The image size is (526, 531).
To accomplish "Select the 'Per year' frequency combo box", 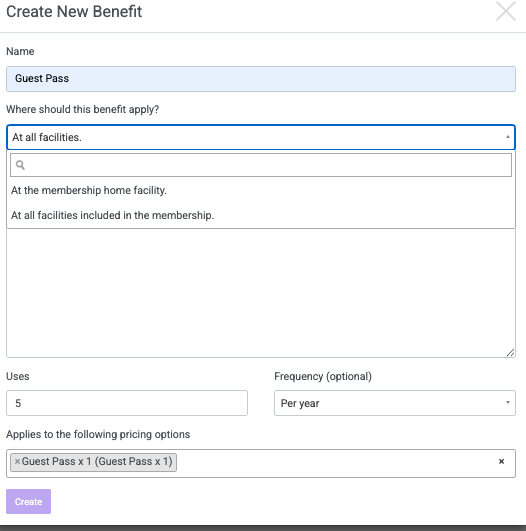I will 395,403.
